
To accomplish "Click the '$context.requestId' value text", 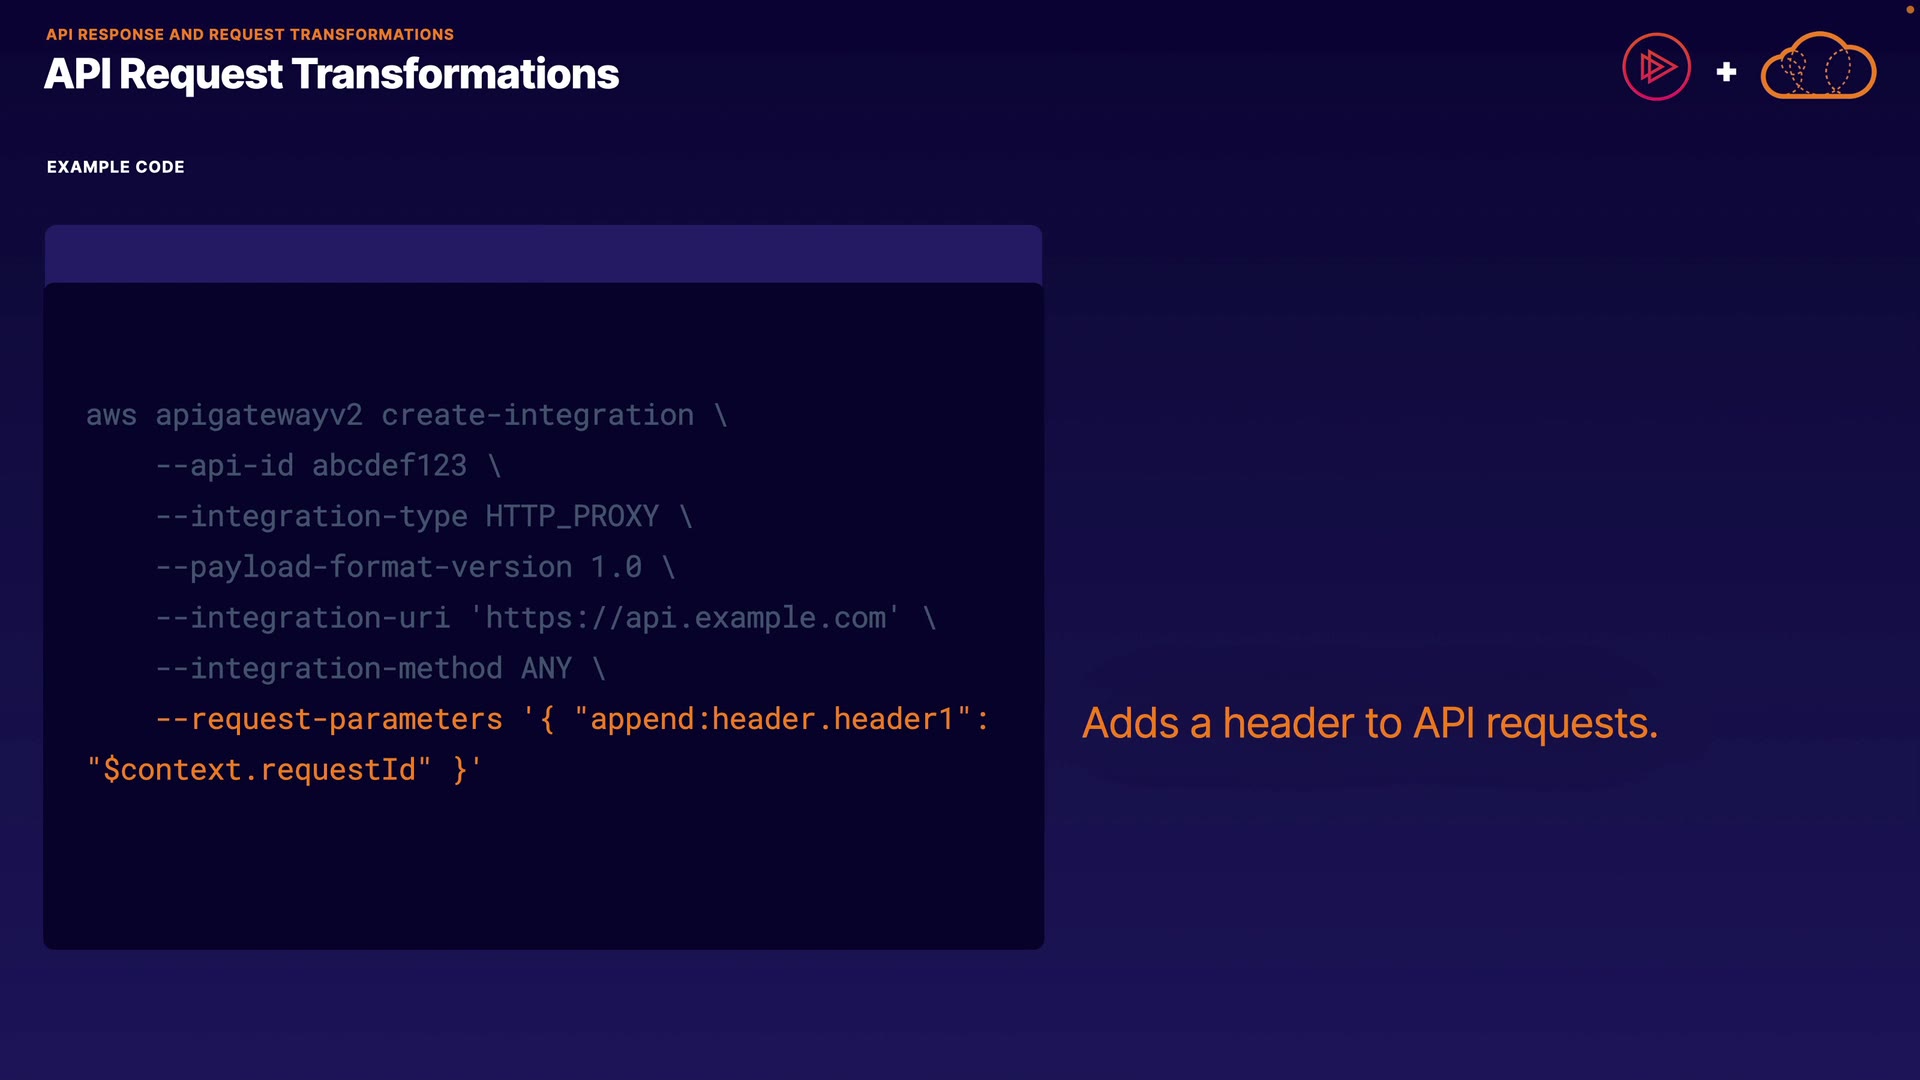I will 259,770.
